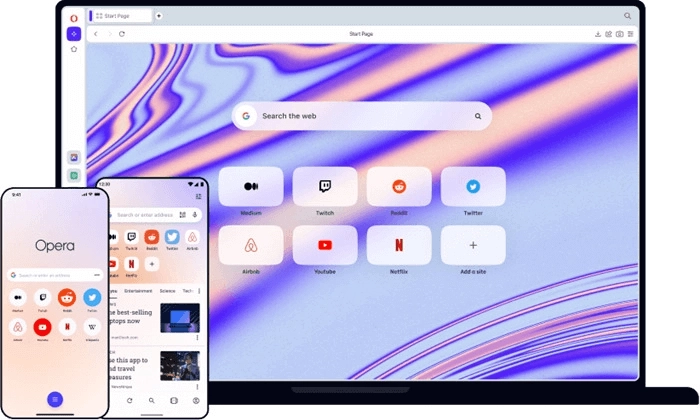
Task: Open a new tab with the plus button
Action: 158,16
